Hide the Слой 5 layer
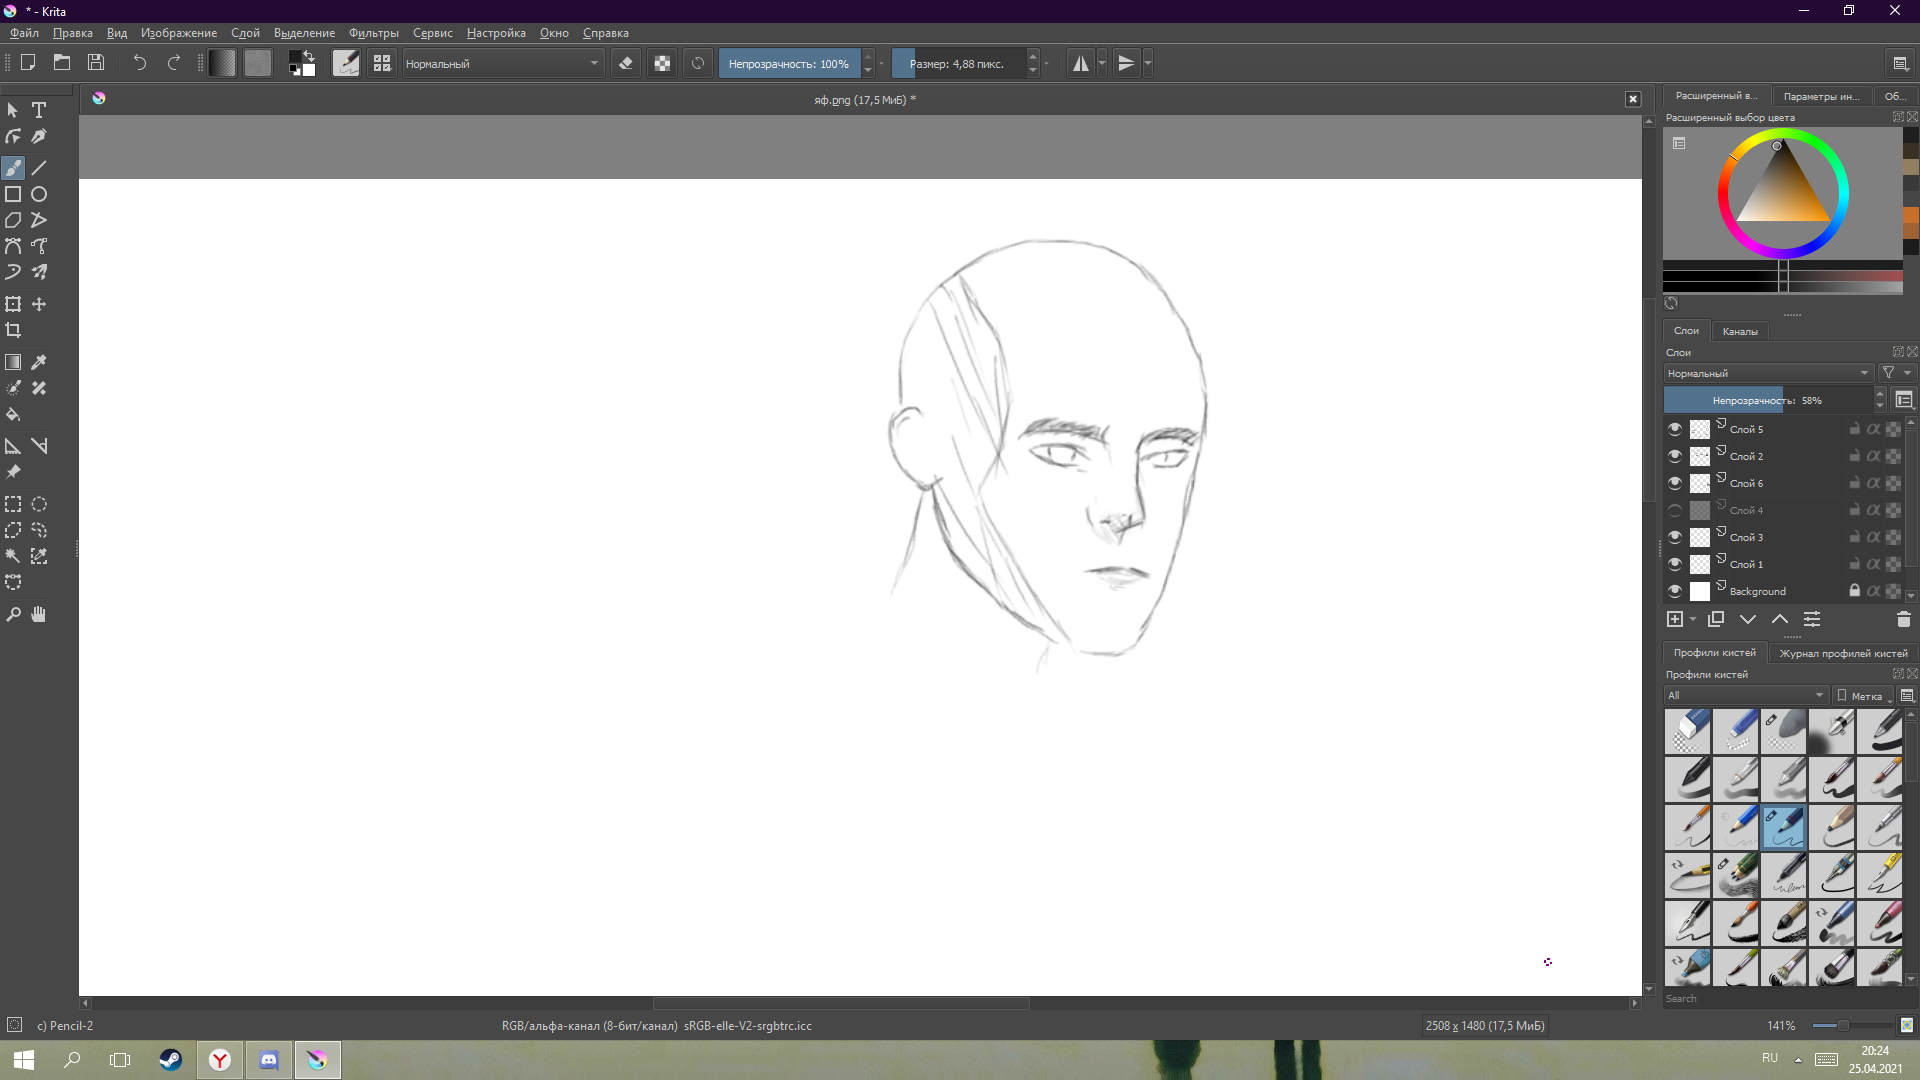The width and height of the screenshot is (1920, 1080). pos(1675,429)
